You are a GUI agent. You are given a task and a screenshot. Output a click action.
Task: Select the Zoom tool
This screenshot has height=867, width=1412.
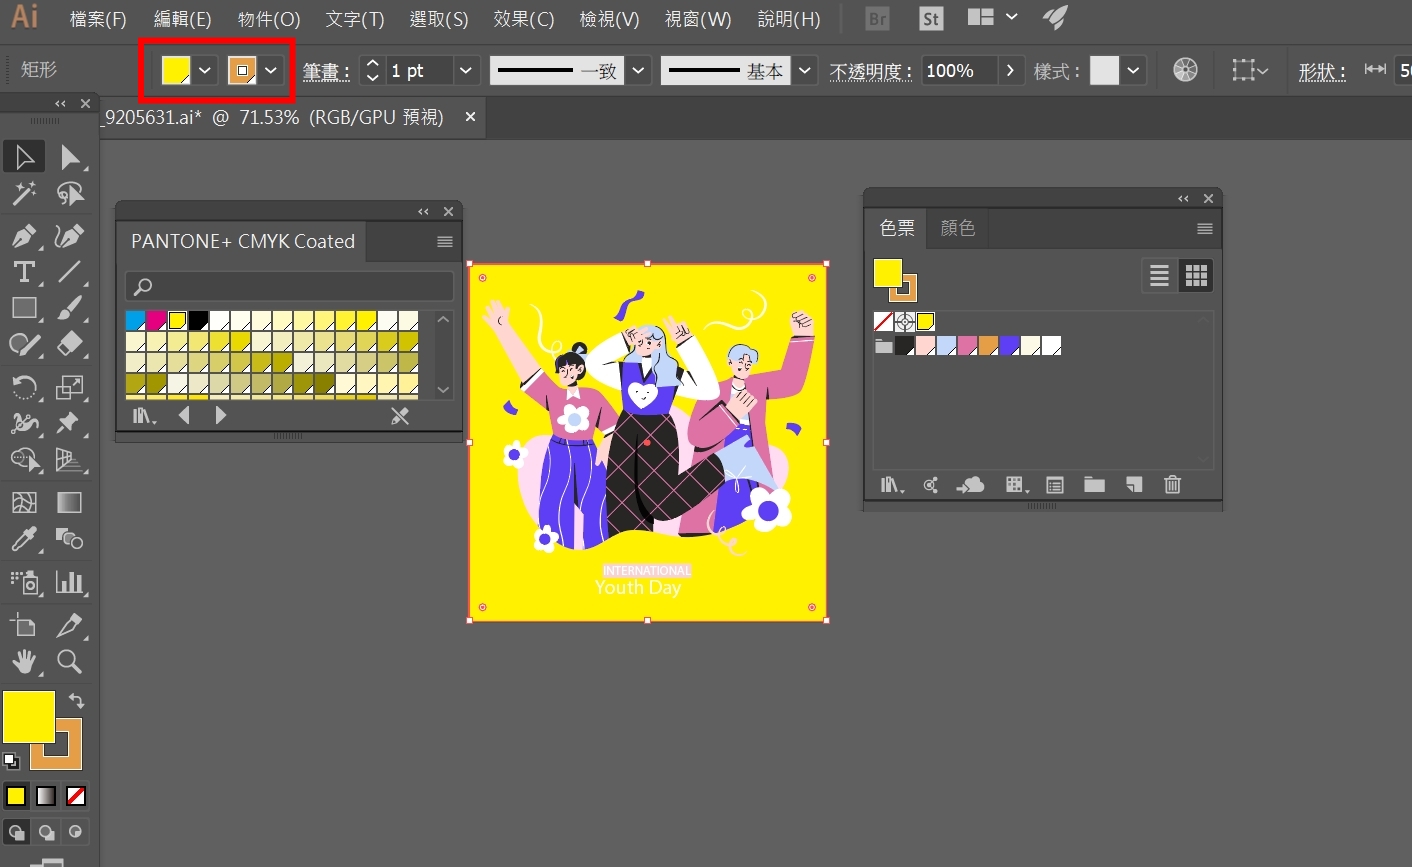point(69,661)
